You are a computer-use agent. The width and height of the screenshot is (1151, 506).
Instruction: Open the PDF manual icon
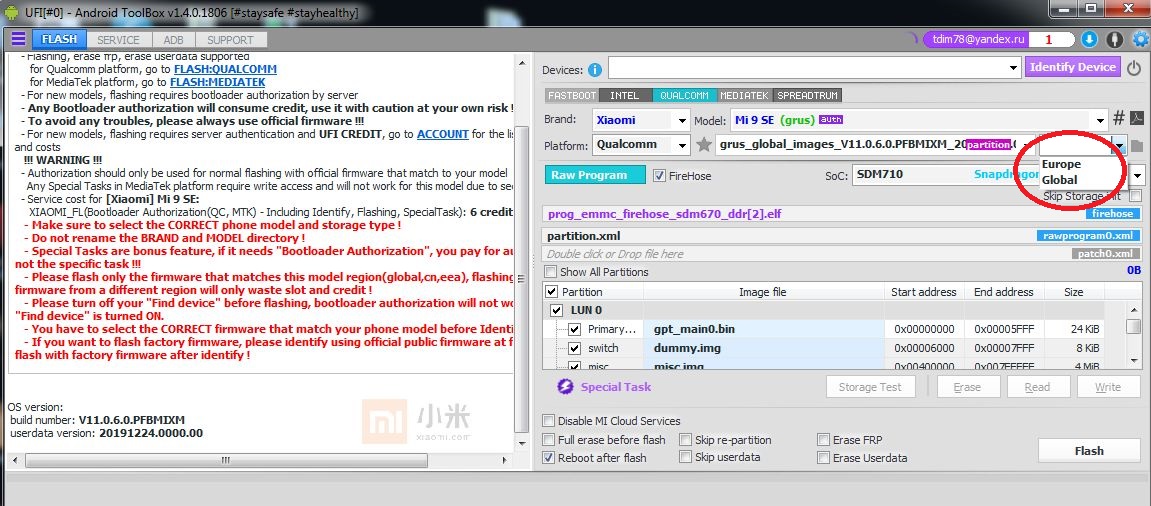[x=1136, y=118]
